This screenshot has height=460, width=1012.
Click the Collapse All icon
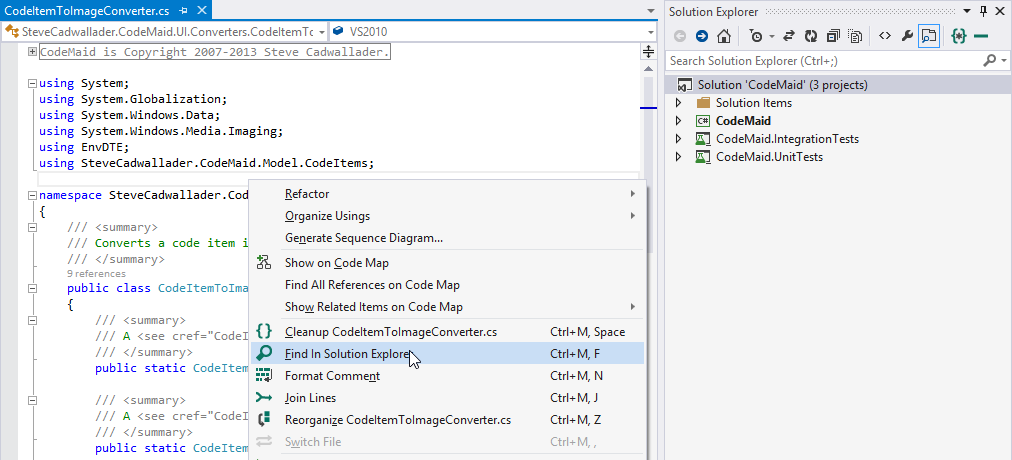833,36
